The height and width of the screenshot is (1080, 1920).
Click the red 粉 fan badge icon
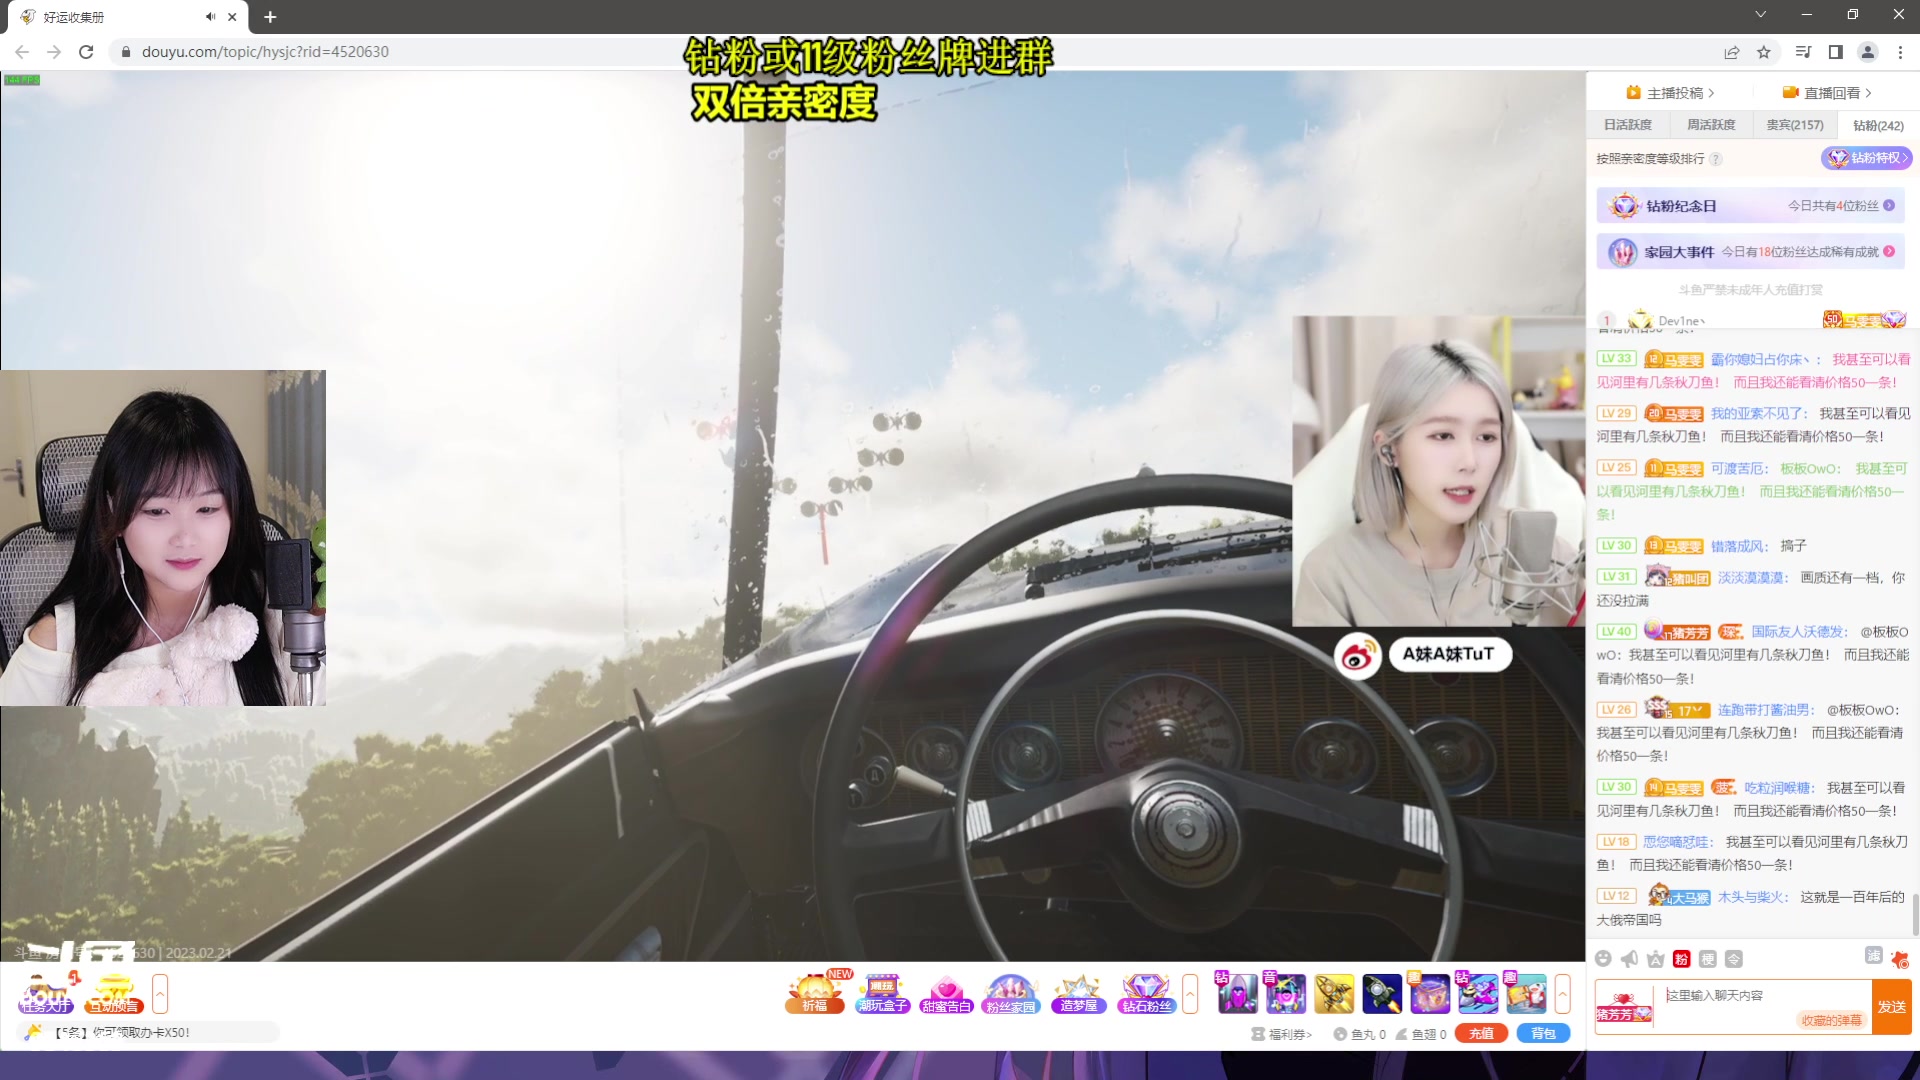pos(1682,959)
